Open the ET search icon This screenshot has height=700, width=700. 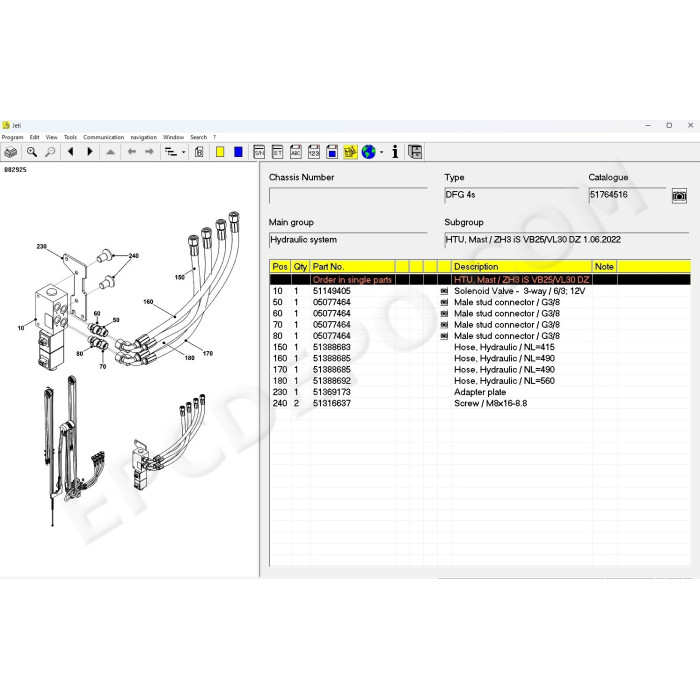point(277,152)
